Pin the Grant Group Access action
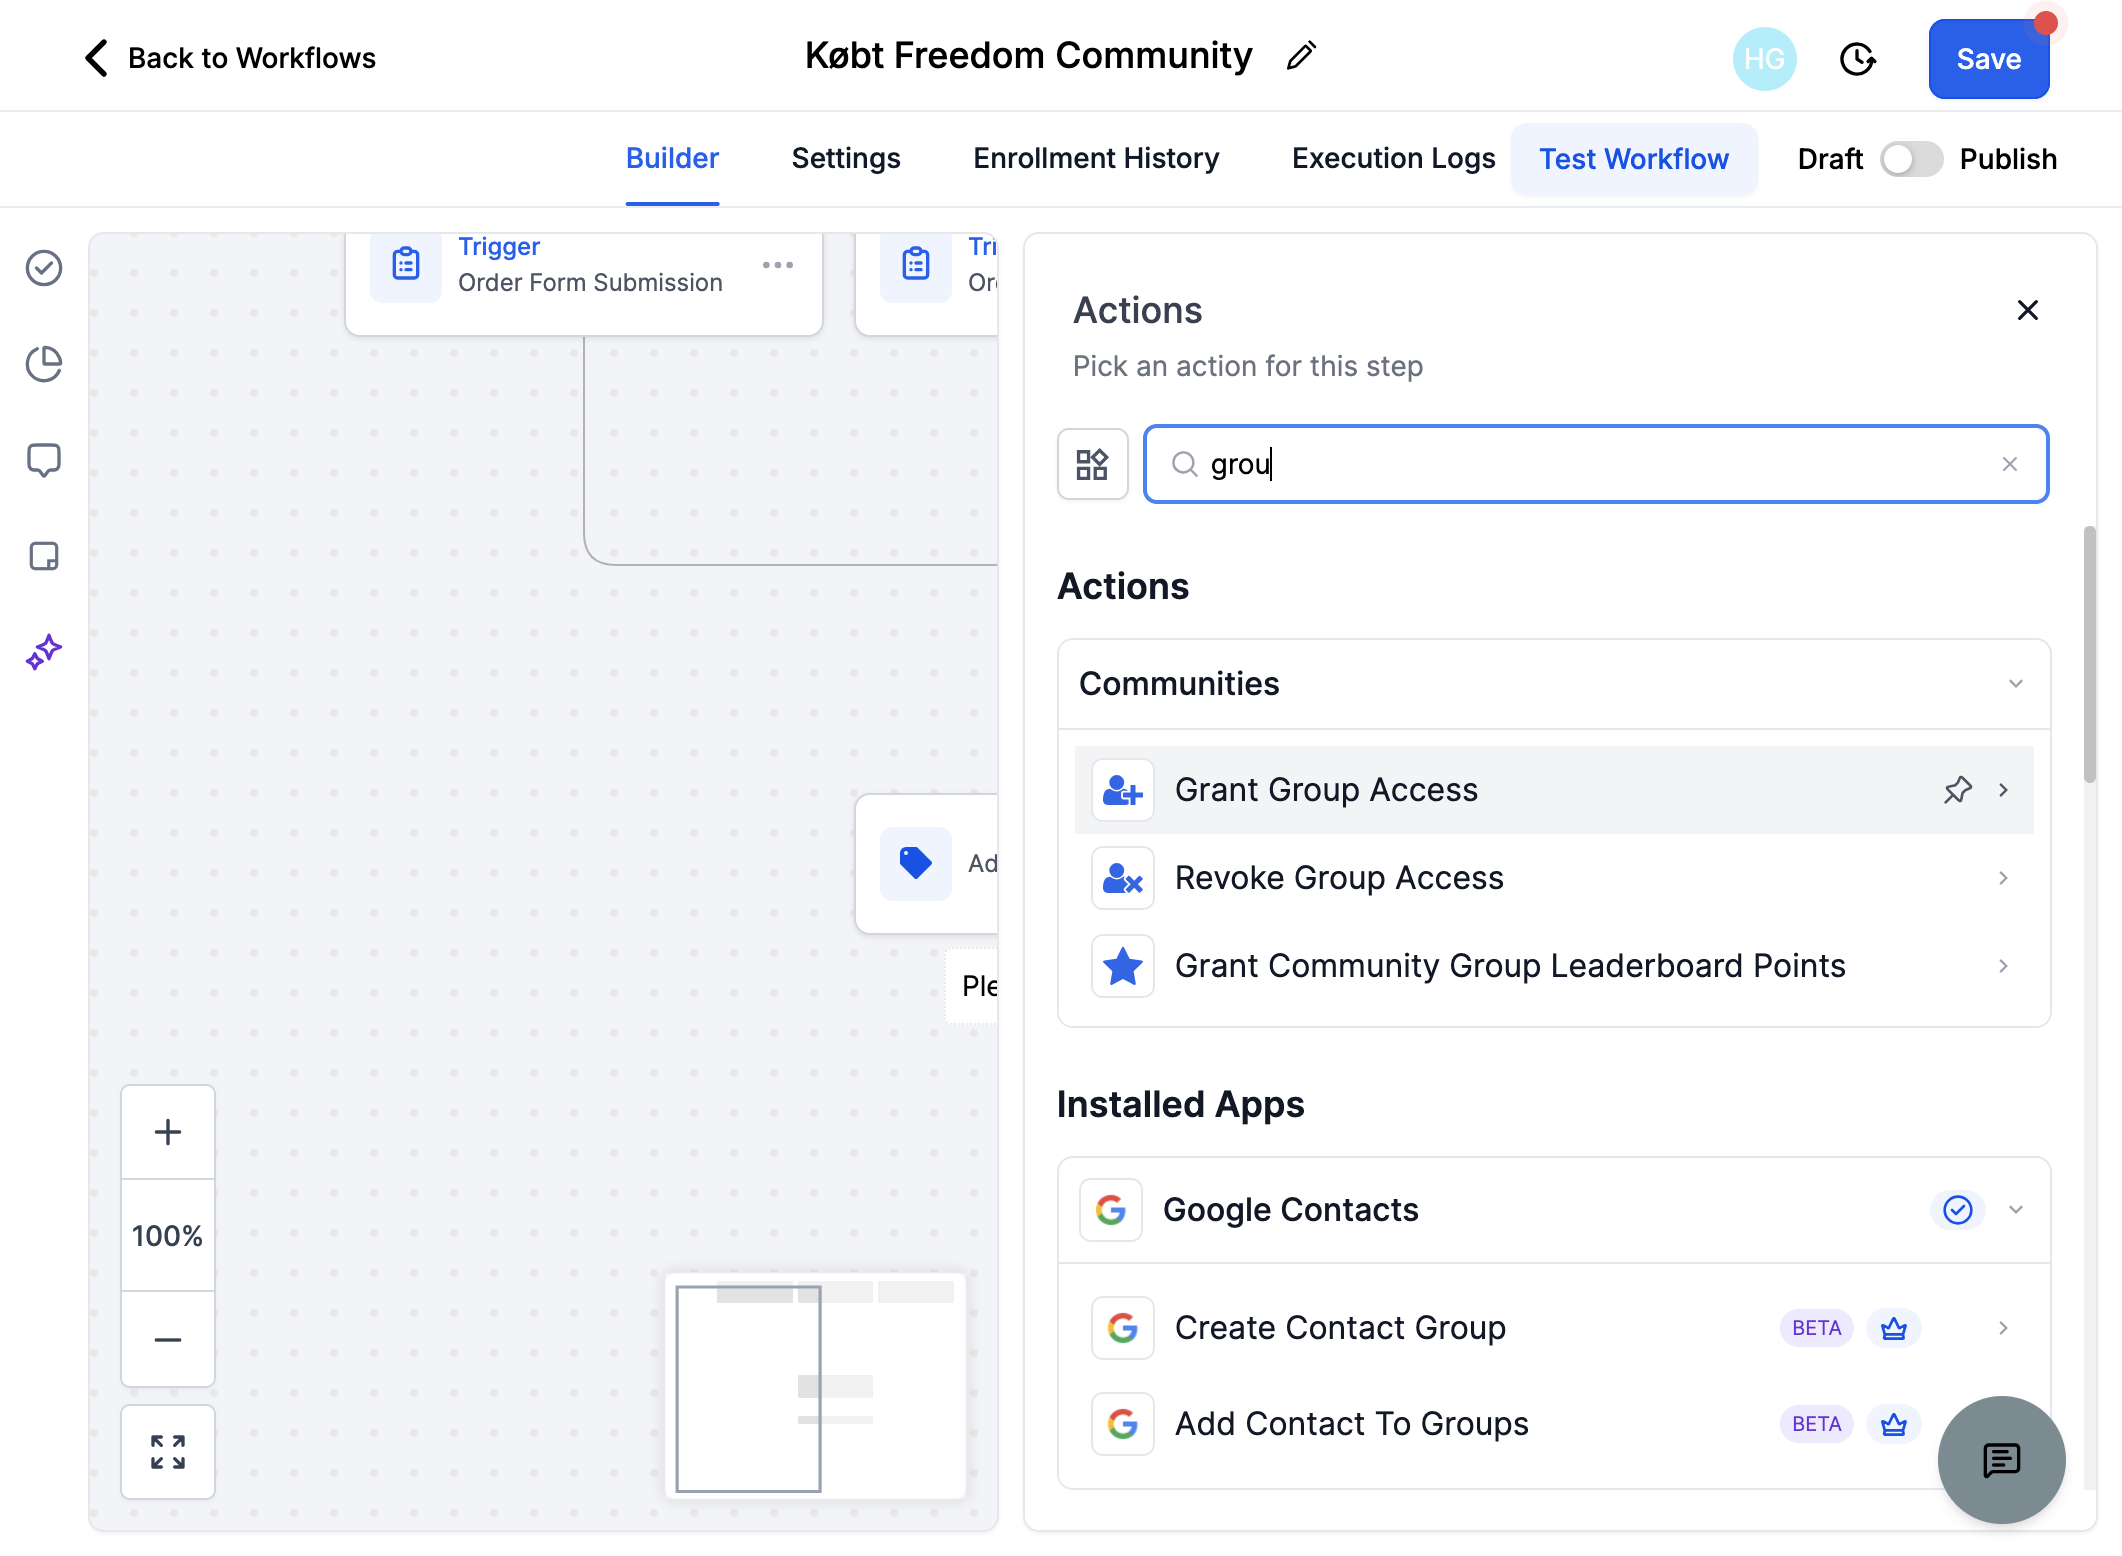2122x1556 pixels. tap(1957, 790)
